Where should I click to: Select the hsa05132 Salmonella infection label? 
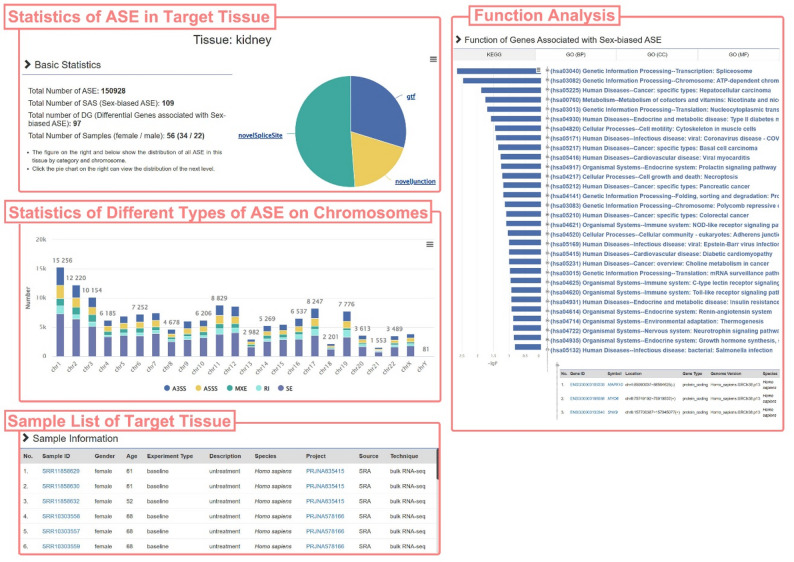pos(662,350)
